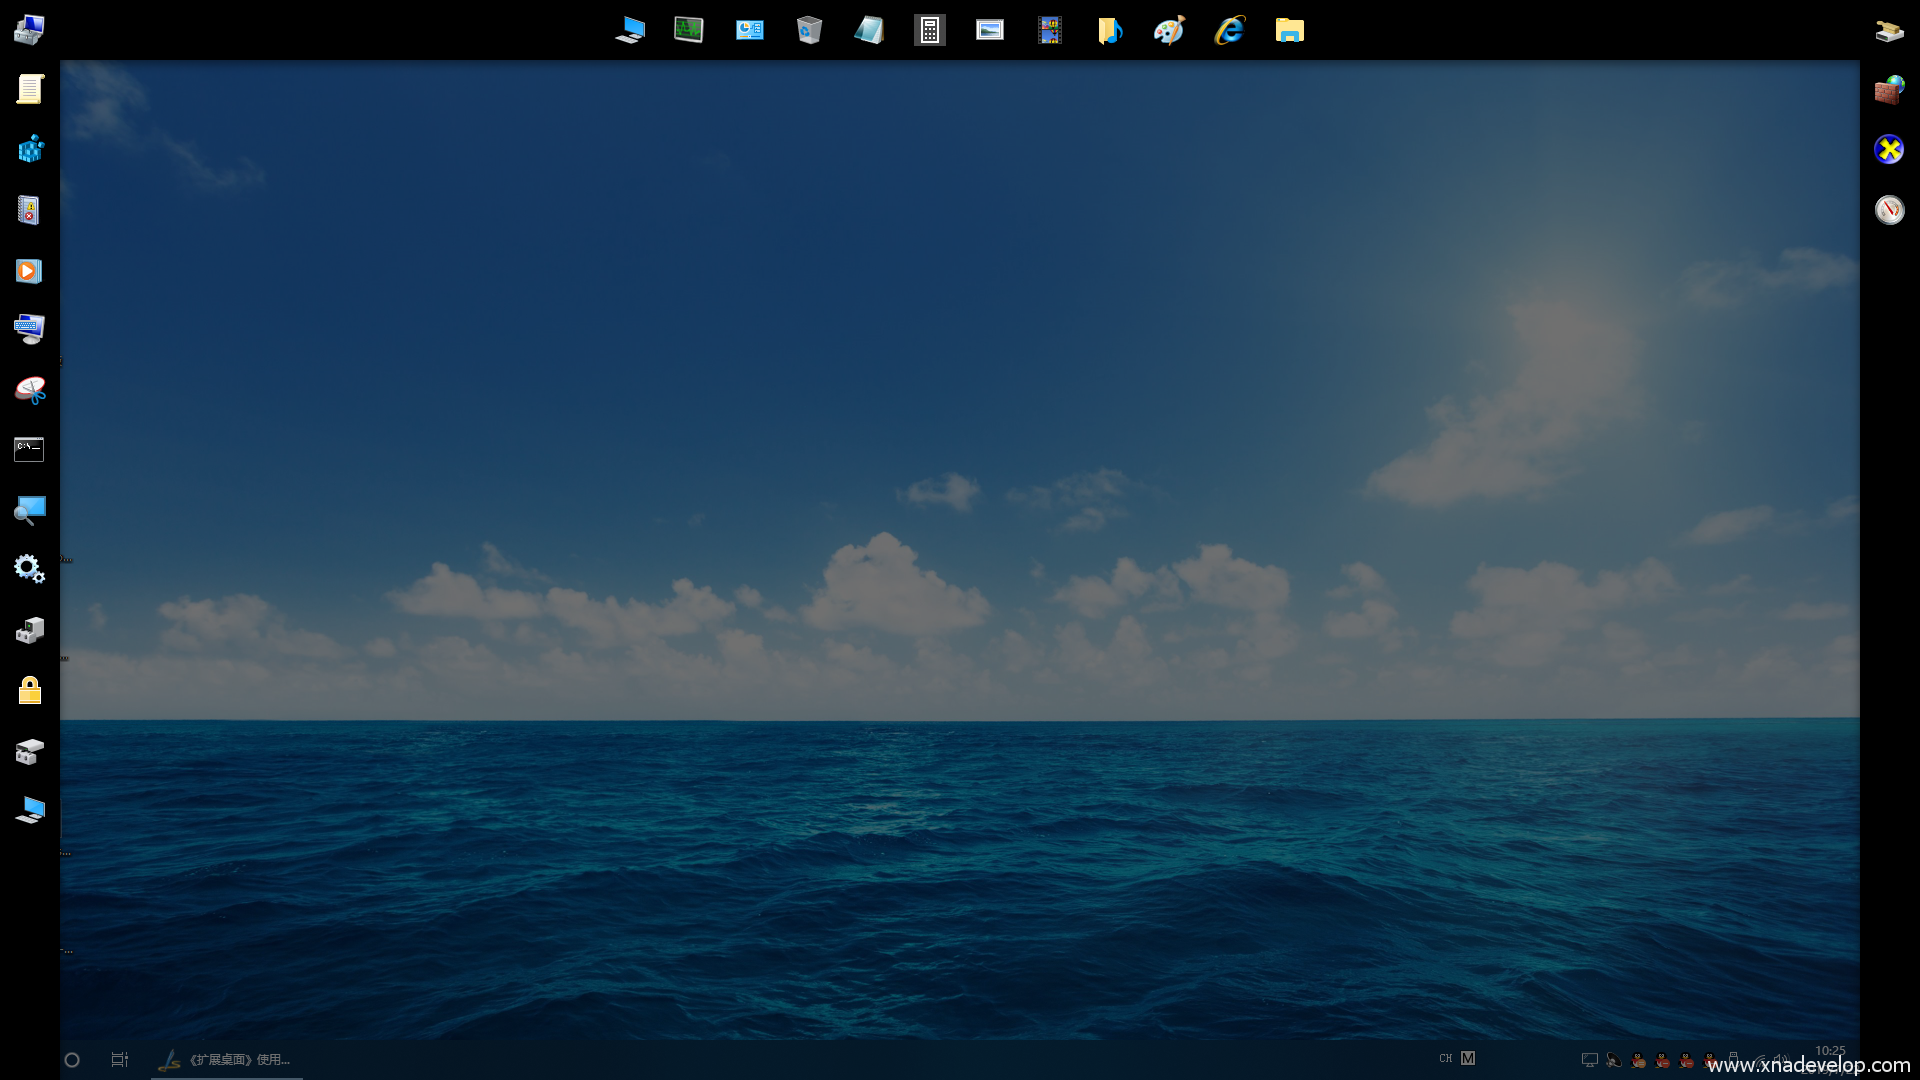This screenshot has width=1920, height=1080.
Task: Open the Services gears icon
Action: 29,569
